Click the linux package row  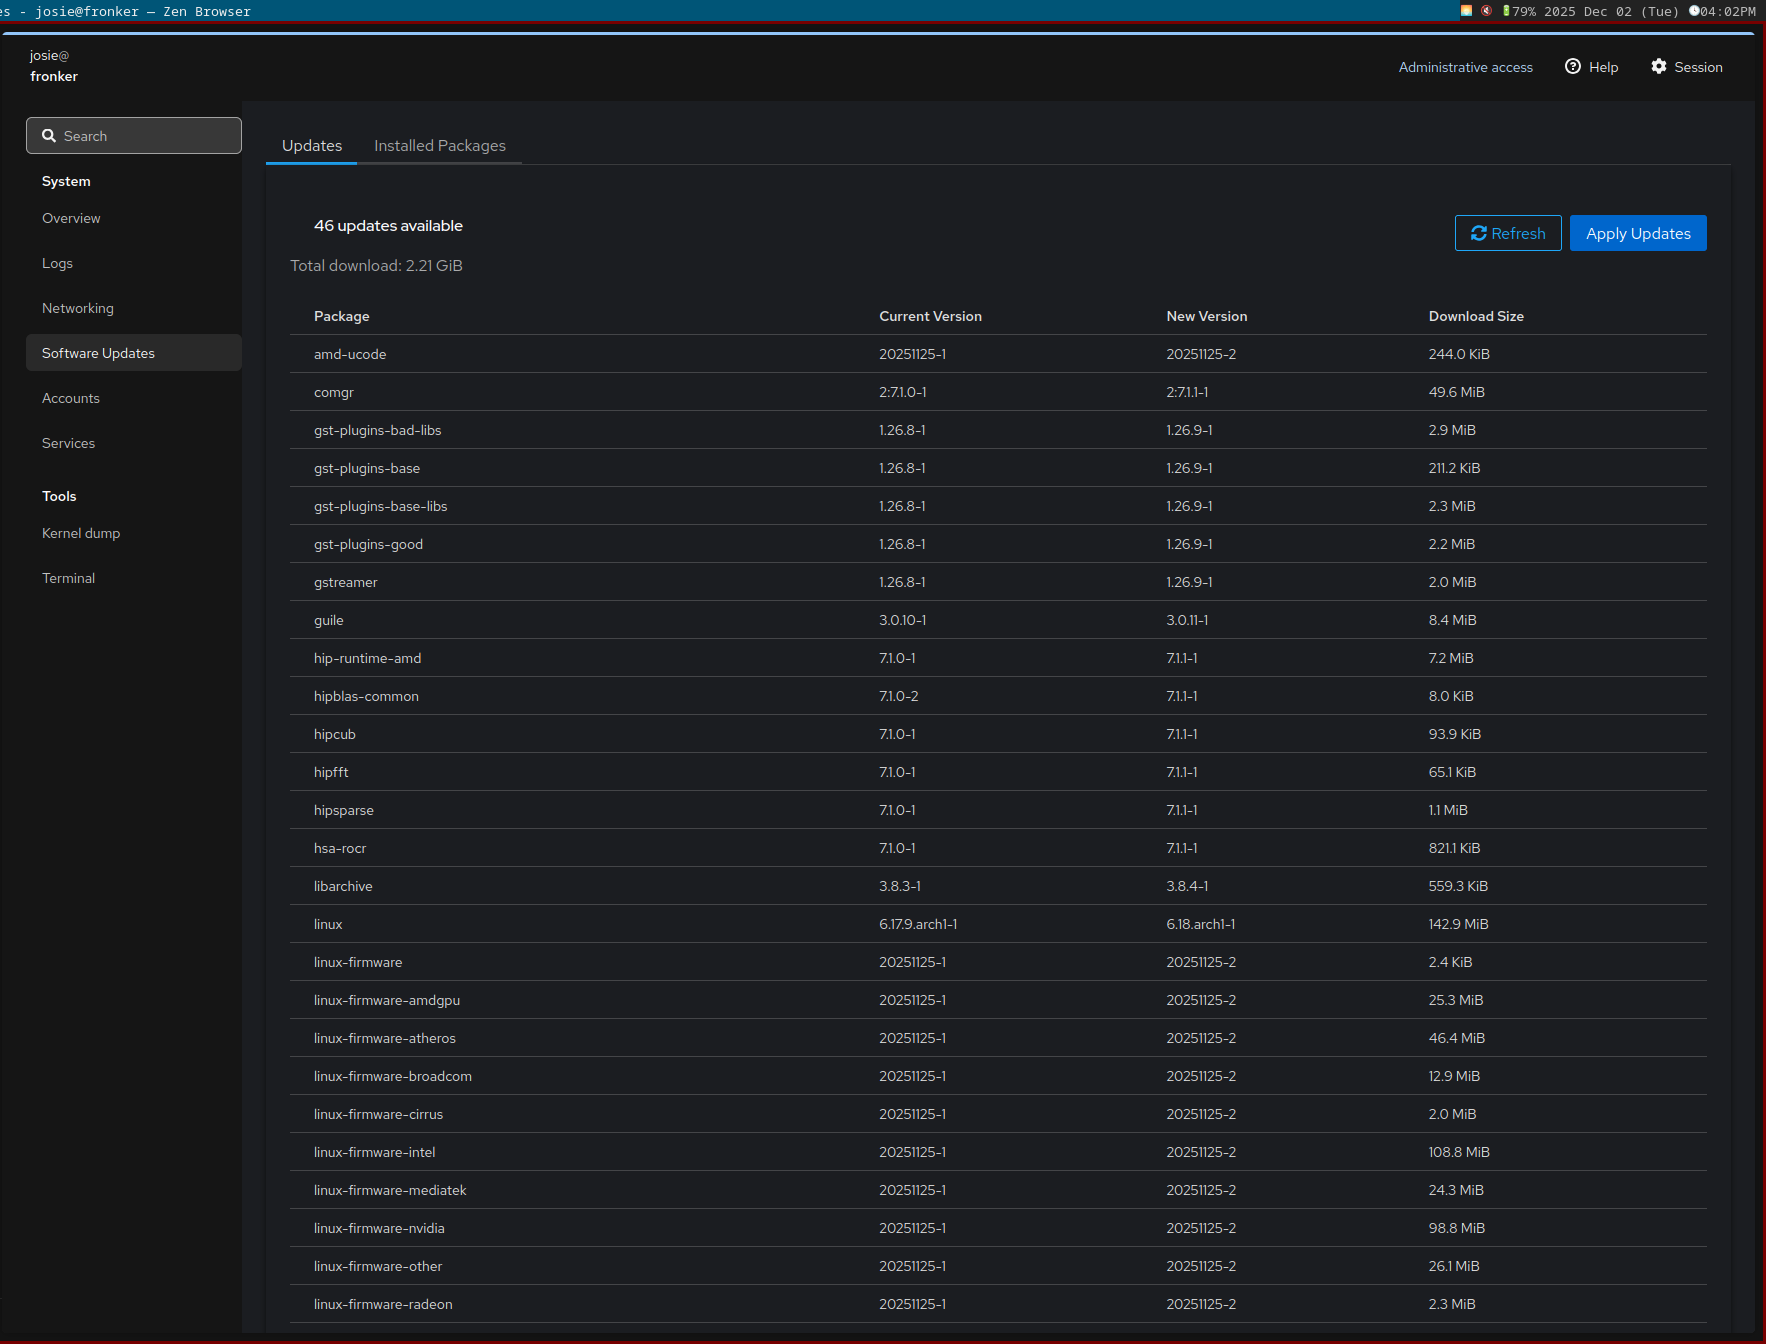click(x=328, y=924)
